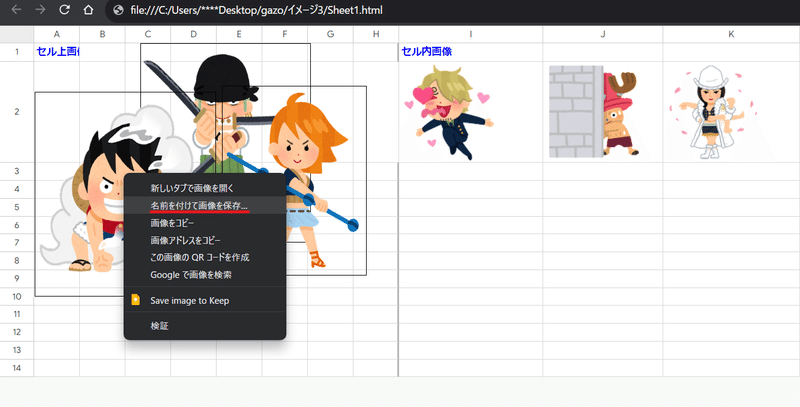Image resolution: width=800 pixels, height=407 pixels.
Task: Click row header 9
Action: pyautogui.click(x=17, y=278)
